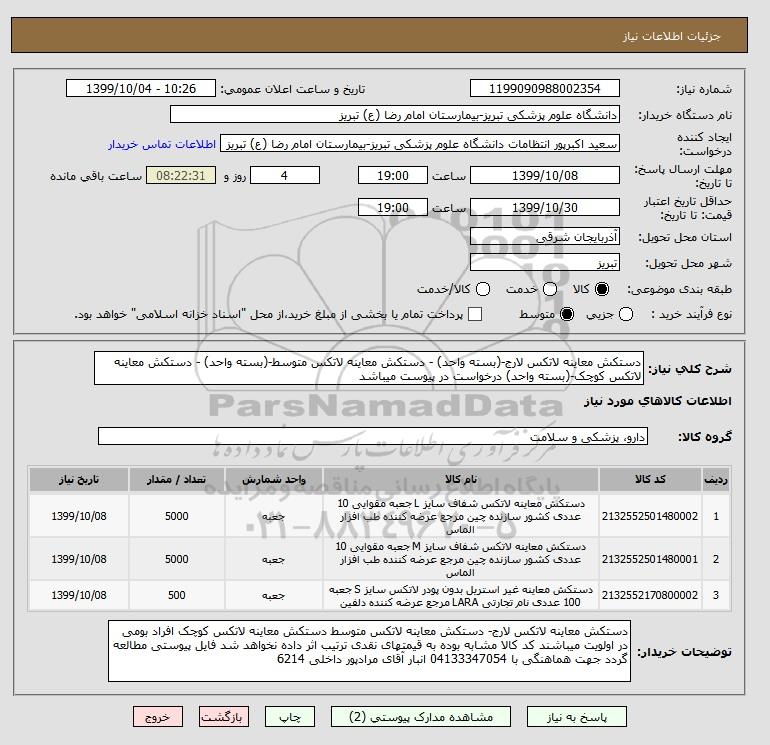The image size is (770, 745).
Task: Click quantity 5000 in row 1
Action: pos(177,516)
